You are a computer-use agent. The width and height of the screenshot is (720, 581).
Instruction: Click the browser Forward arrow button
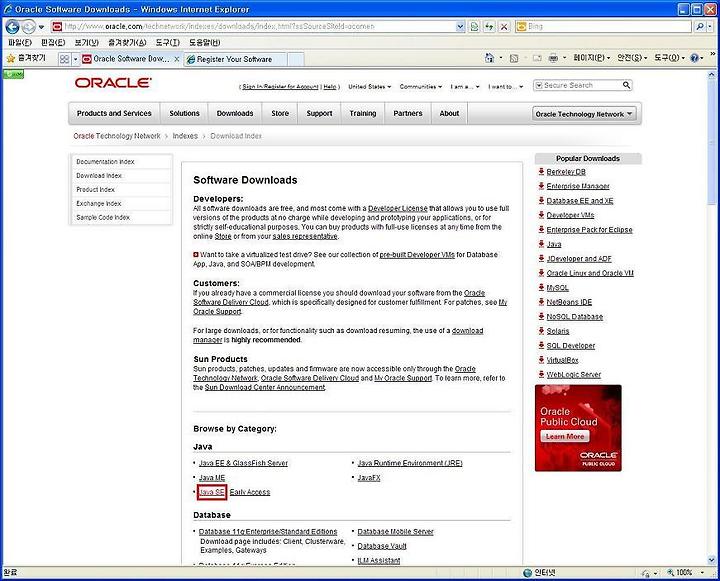[28, 27]
